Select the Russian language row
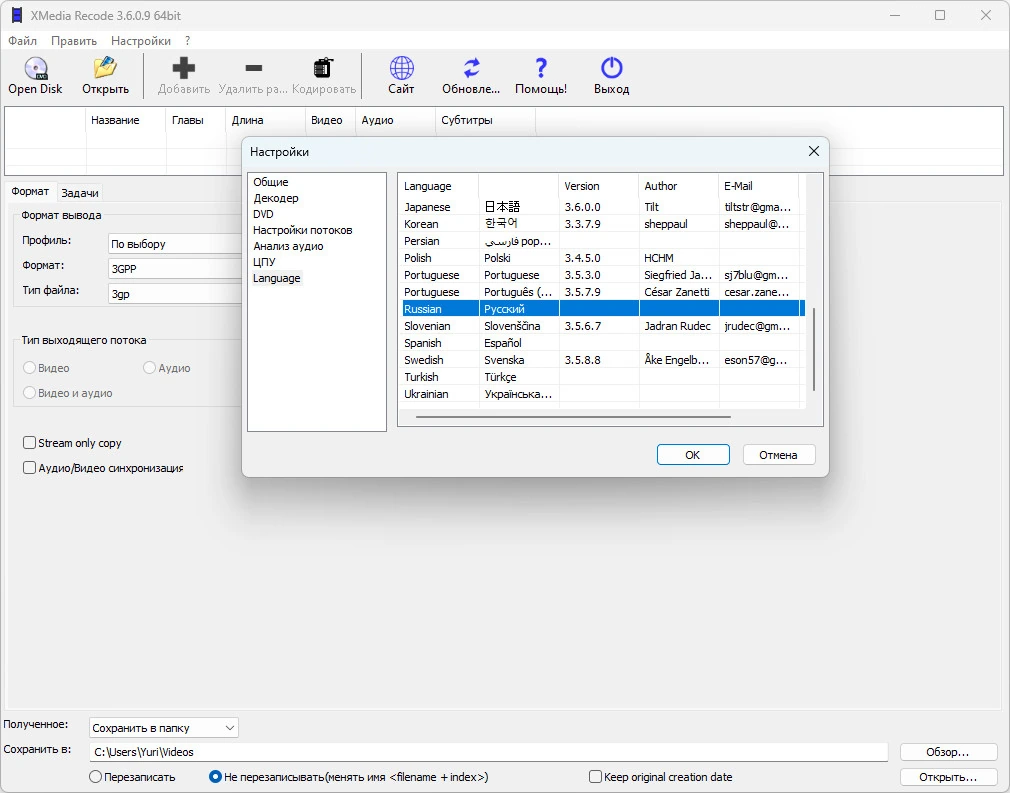 [x=604, y=309]
